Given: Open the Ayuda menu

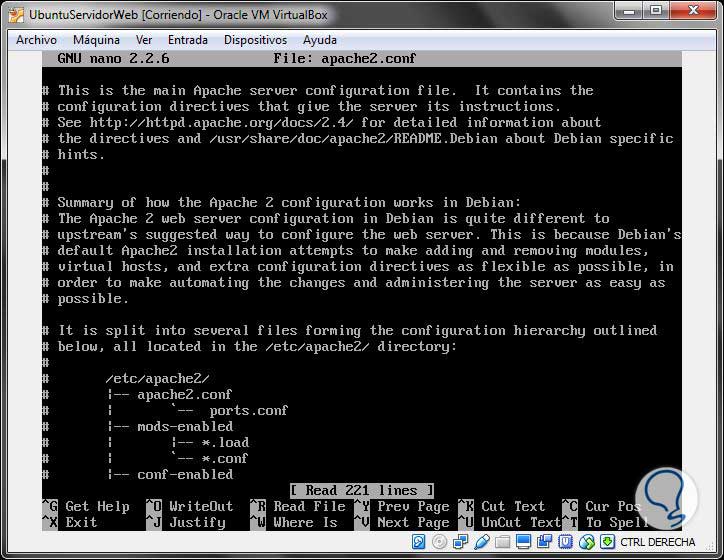Looking at the screenshot, I should [x=320, y=40].
